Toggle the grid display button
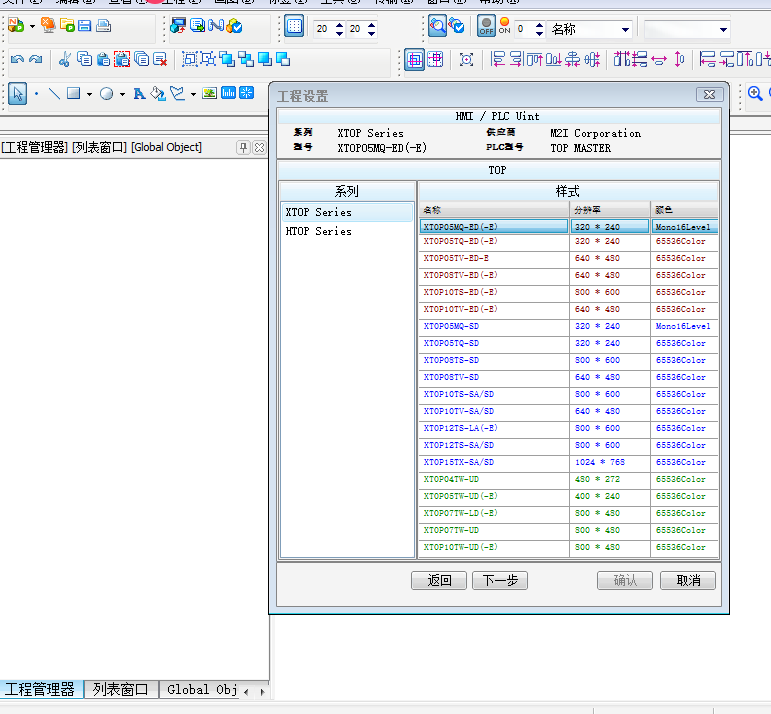 [294, 27]
